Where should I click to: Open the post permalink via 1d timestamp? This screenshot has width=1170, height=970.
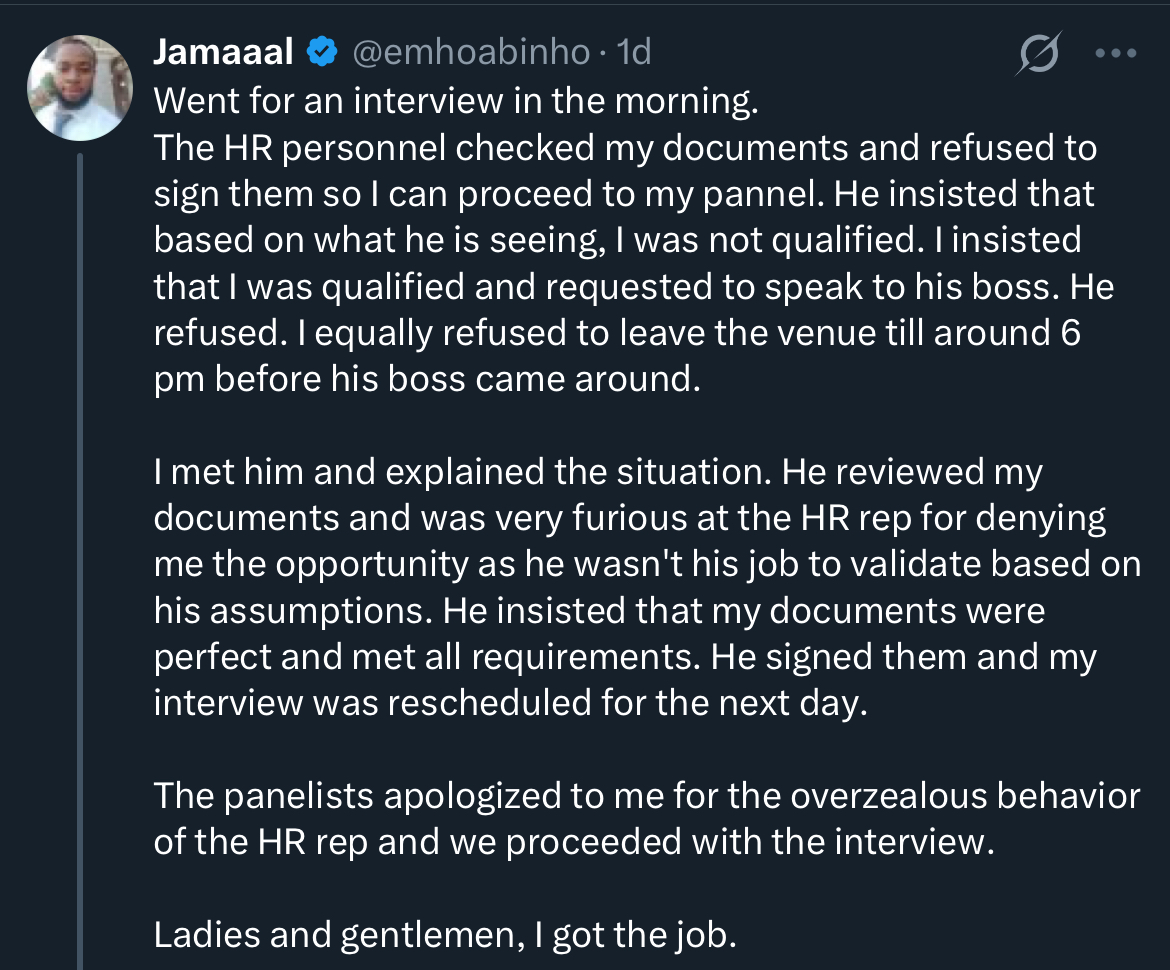(634, 51)
